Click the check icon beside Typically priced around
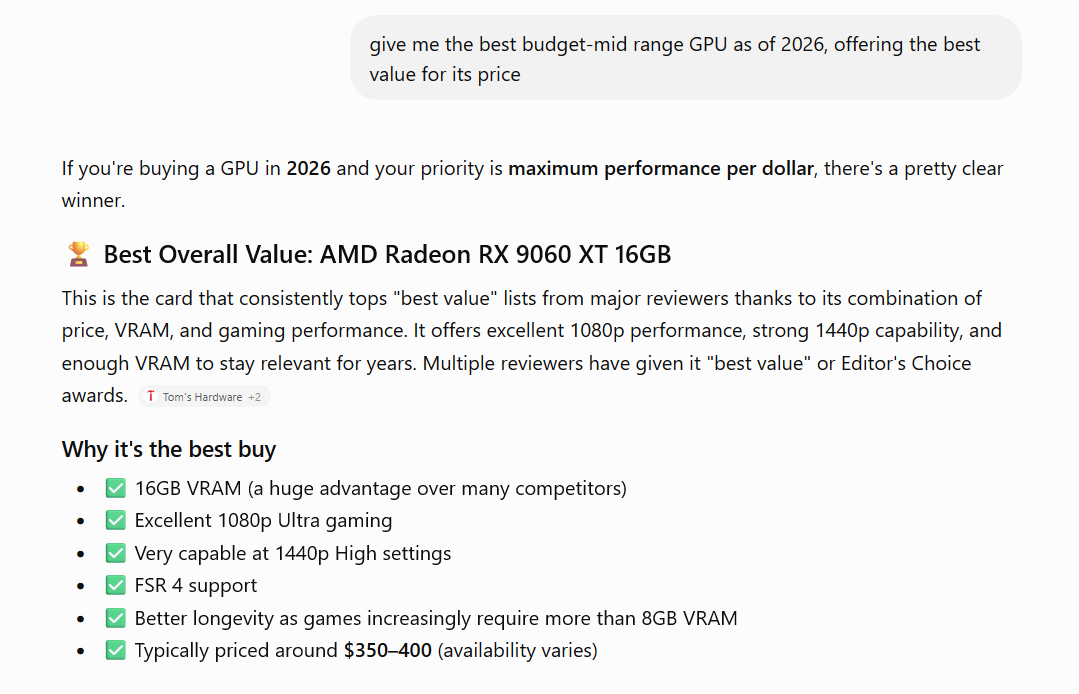 [116, 650]
